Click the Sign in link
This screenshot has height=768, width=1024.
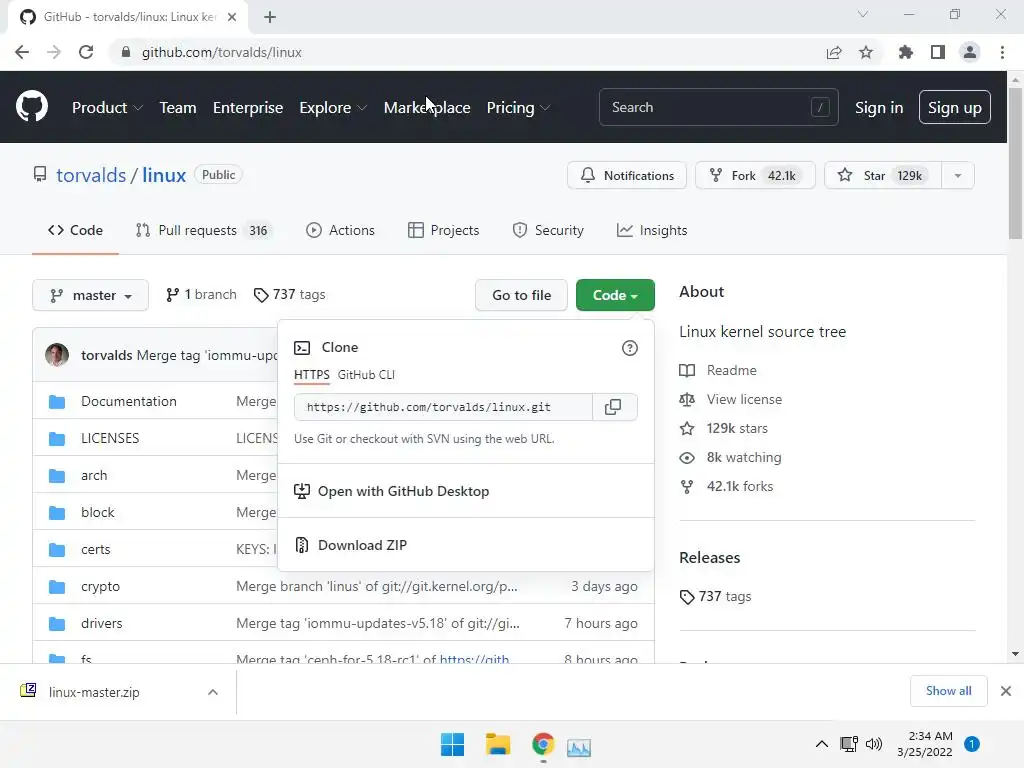[879, 108]
